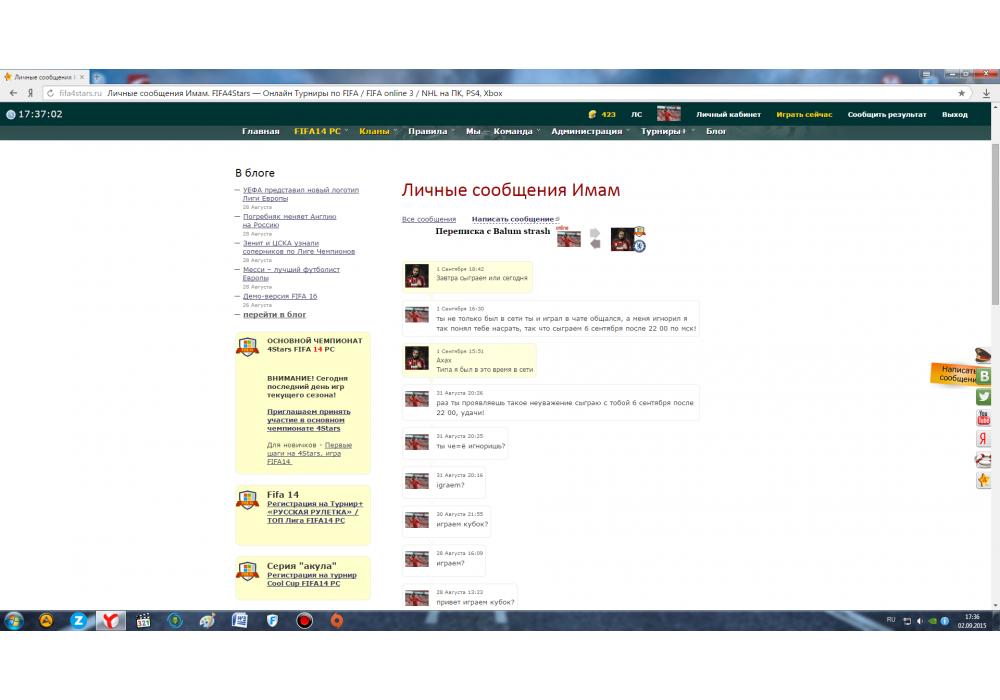This screenshot has width=1000, height=700.
Task: Open the Главная menu item
Action: (261, 131)
